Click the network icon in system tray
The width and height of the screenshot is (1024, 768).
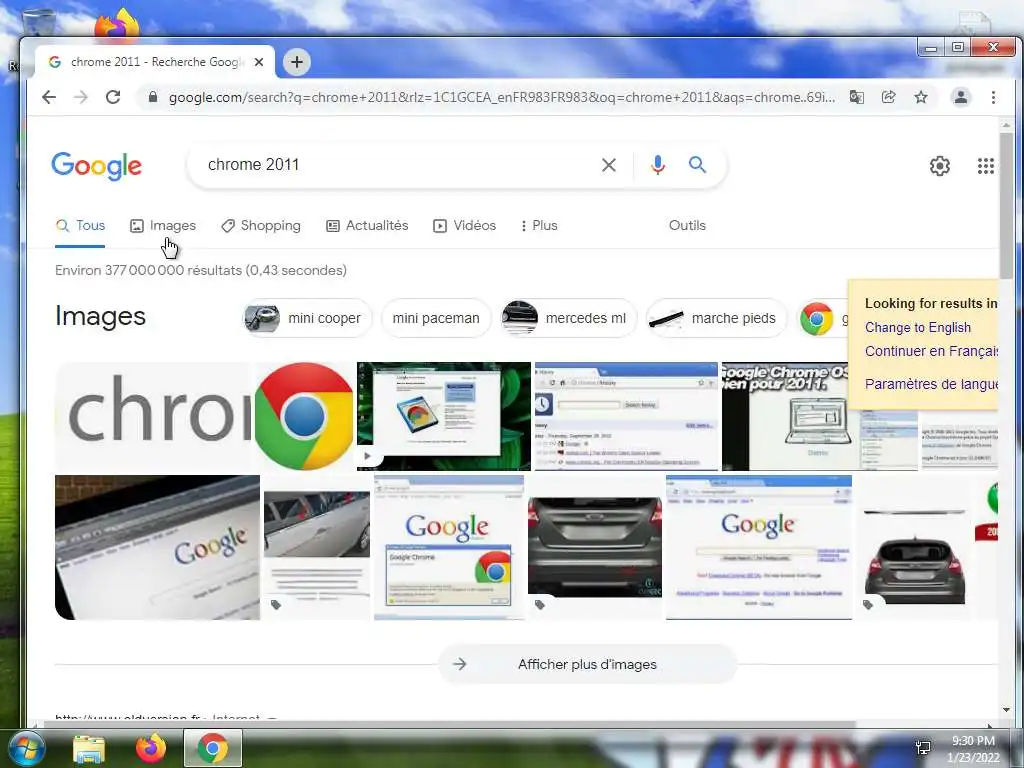pyautogui.click(x=923, y=748)
